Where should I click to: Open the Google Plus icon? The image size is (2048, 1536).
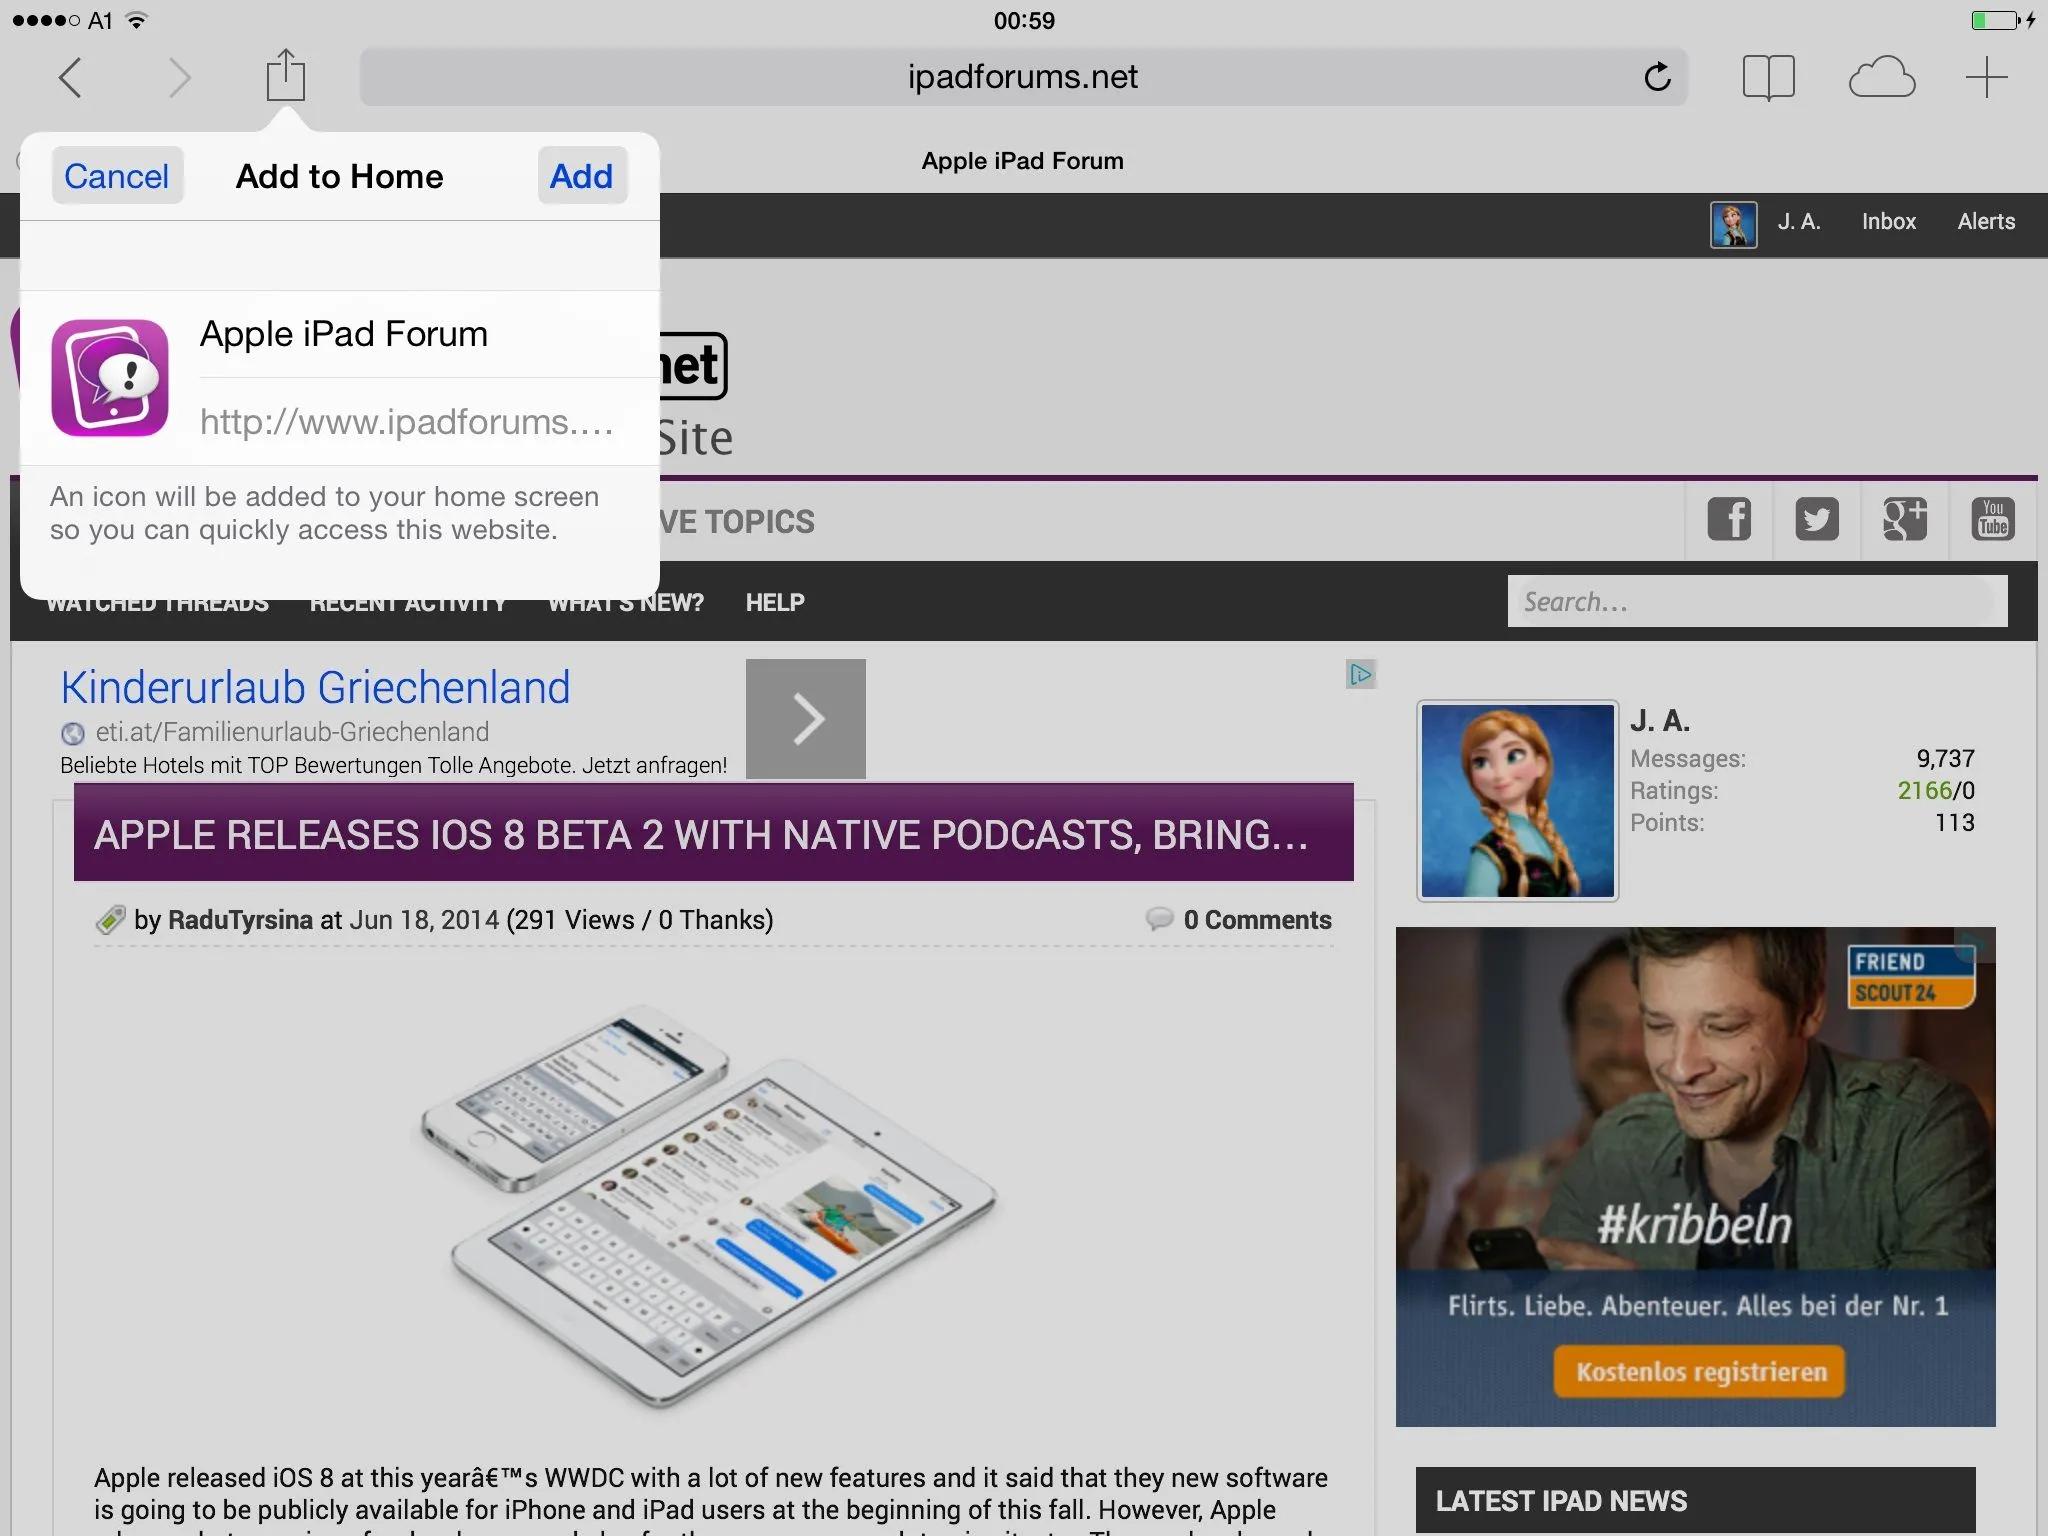tap(1904, 519)
